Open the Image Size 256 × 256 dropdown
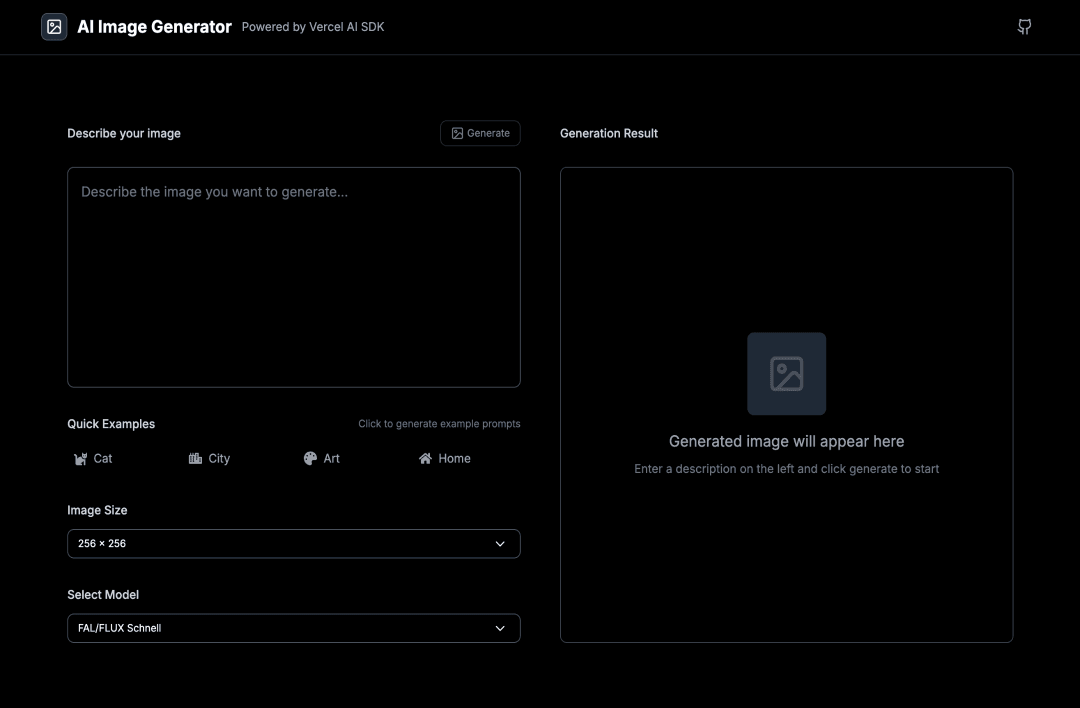This screenshot has width=1080, height=708. click(293, 544)
